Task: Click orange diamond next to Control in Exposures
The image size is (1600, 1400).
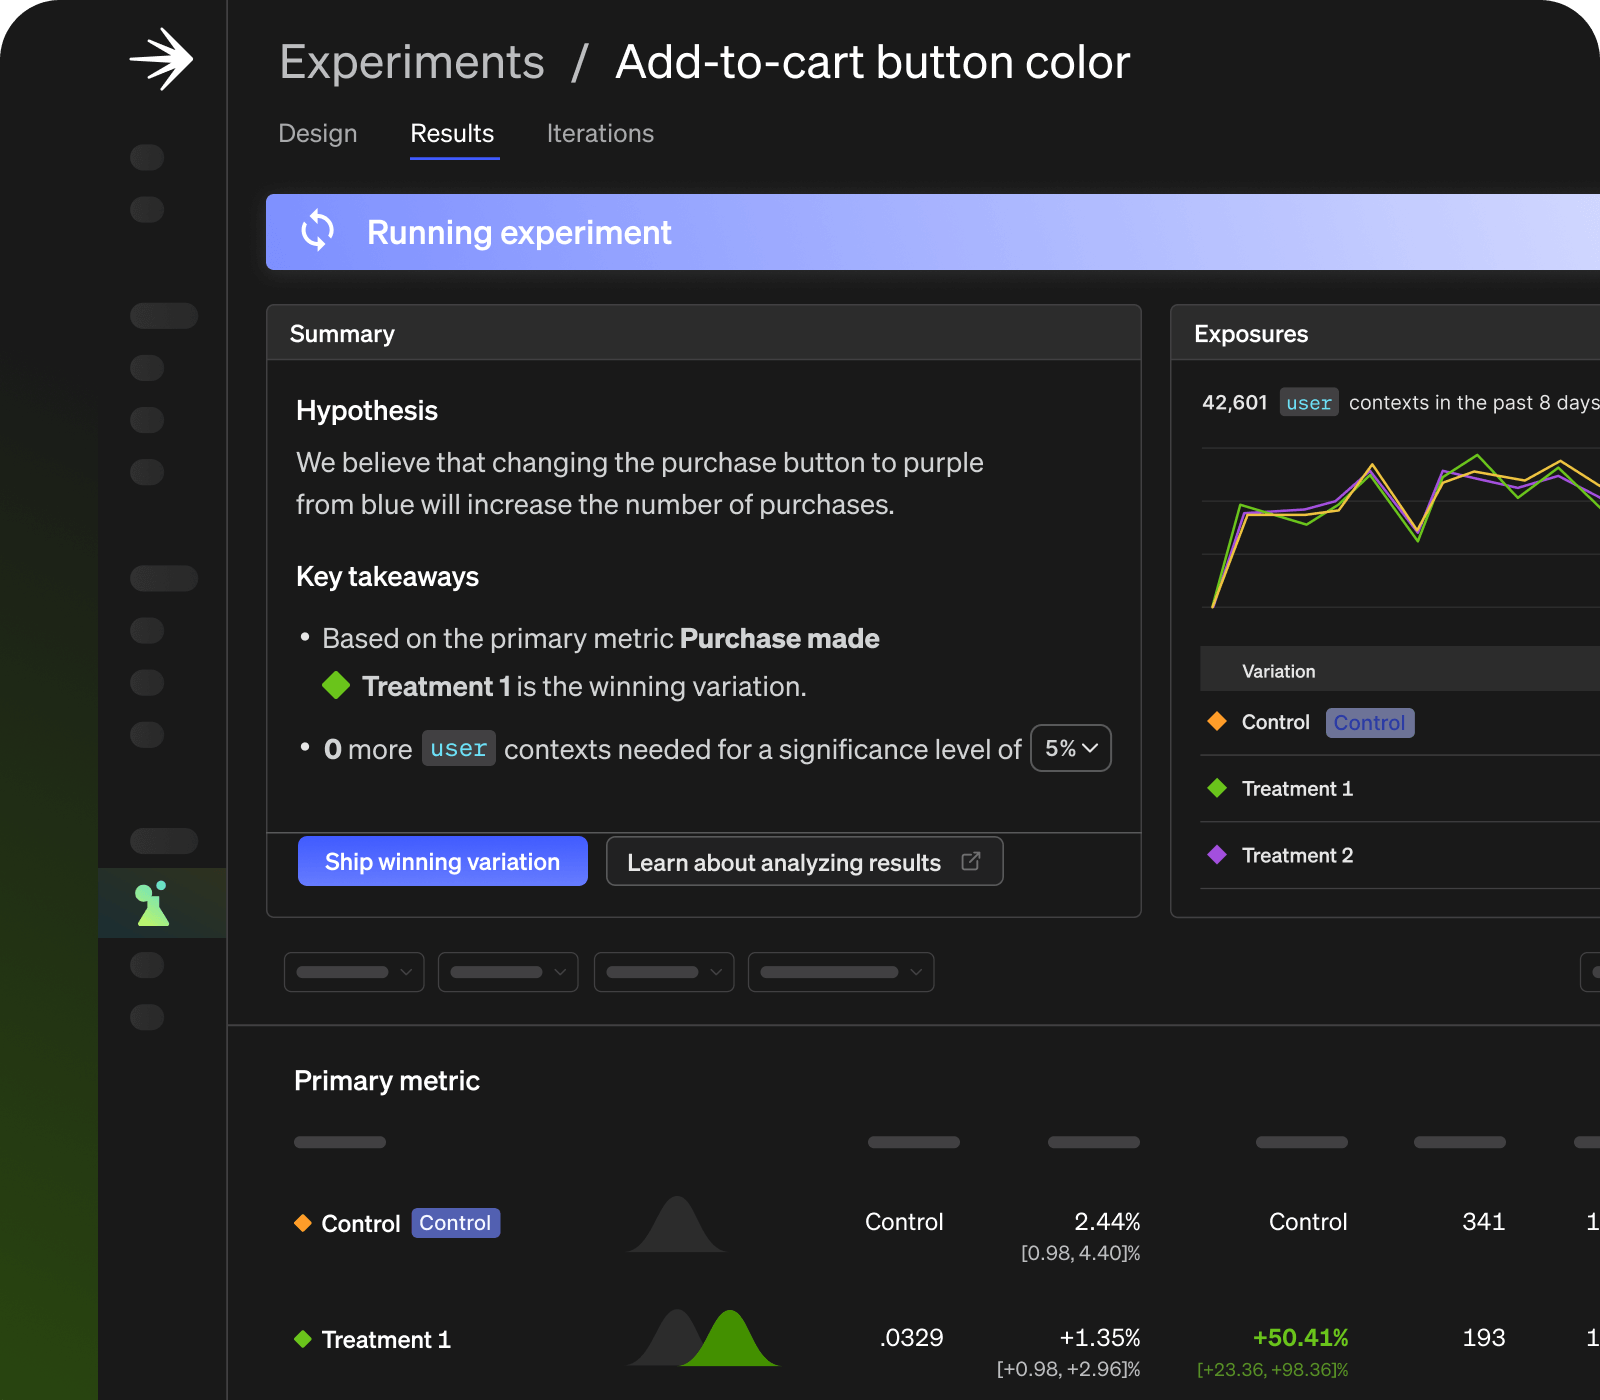Action: point(1217,721)
